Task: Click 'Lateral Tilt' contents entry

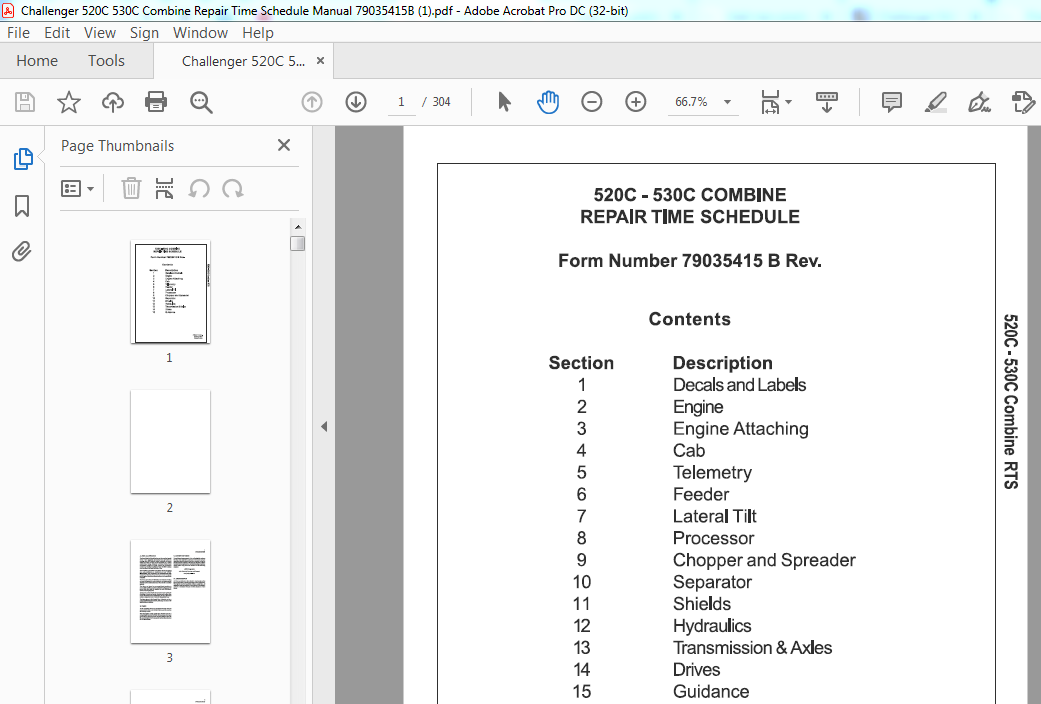Action: [714, 516]
